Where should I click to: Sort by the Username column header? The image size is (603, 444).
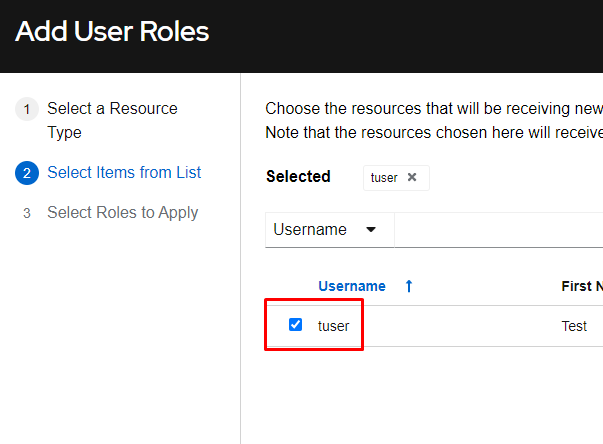[x=351, y=286]
